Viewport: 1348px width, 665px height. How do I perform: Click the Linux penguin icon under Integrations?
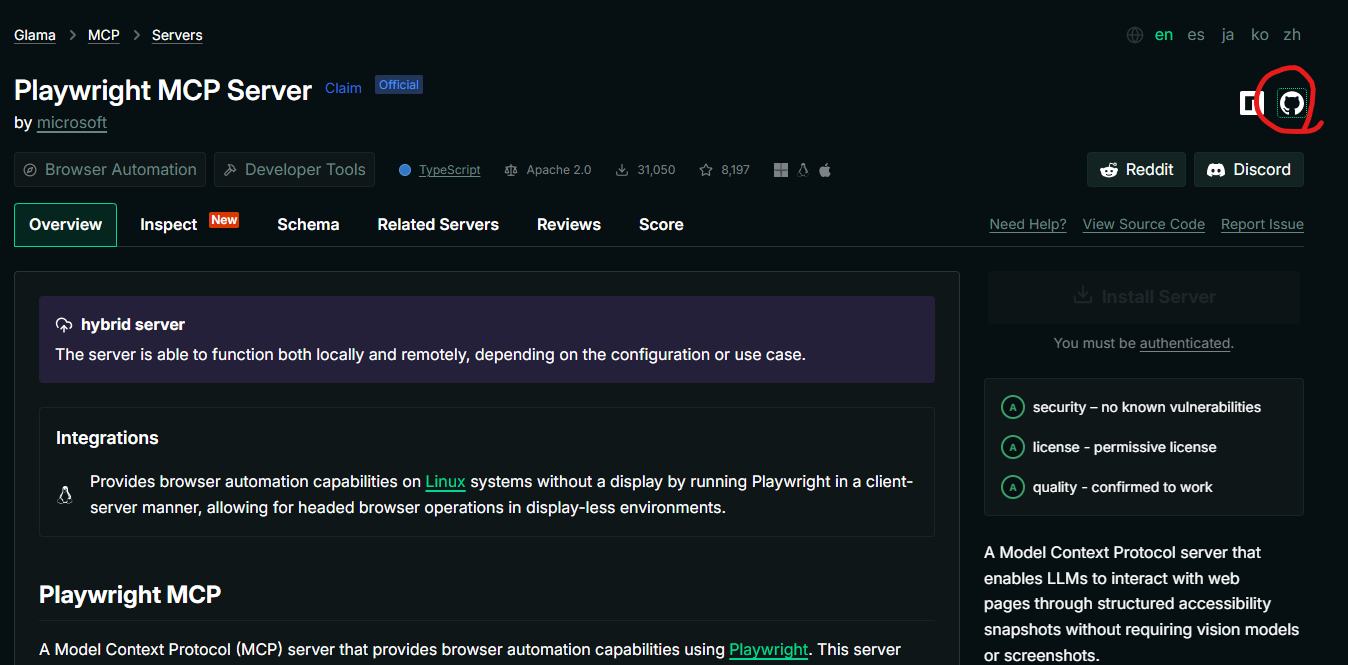65,494
